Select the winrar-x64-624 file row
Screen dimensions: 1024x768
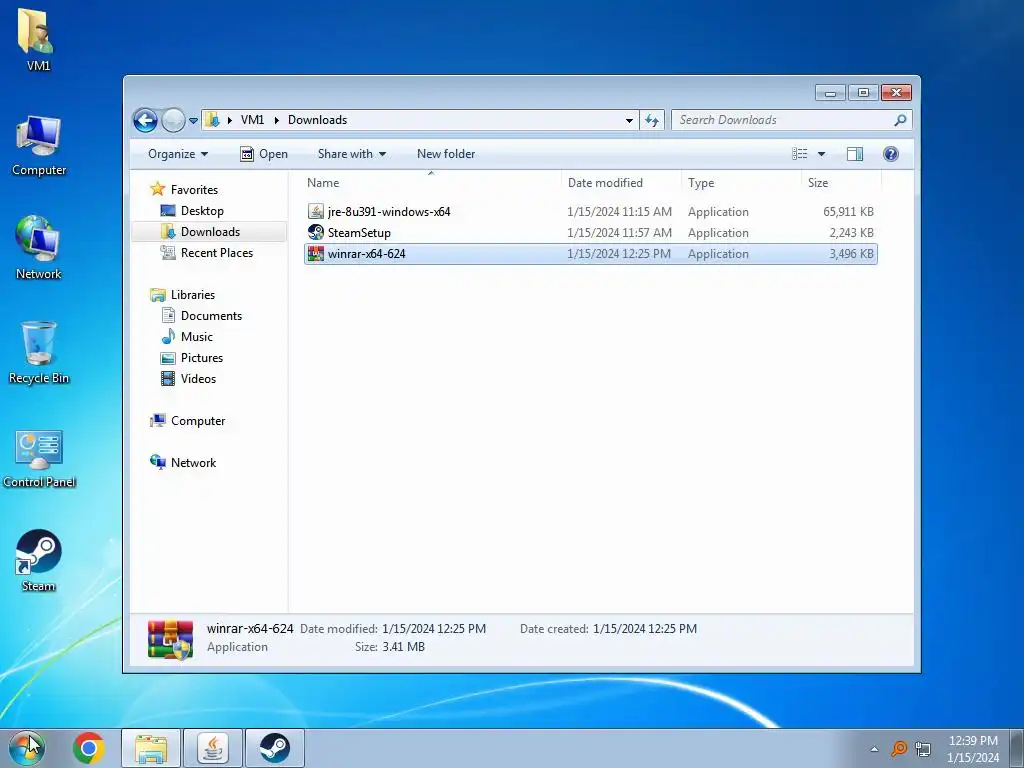point(590,254)
